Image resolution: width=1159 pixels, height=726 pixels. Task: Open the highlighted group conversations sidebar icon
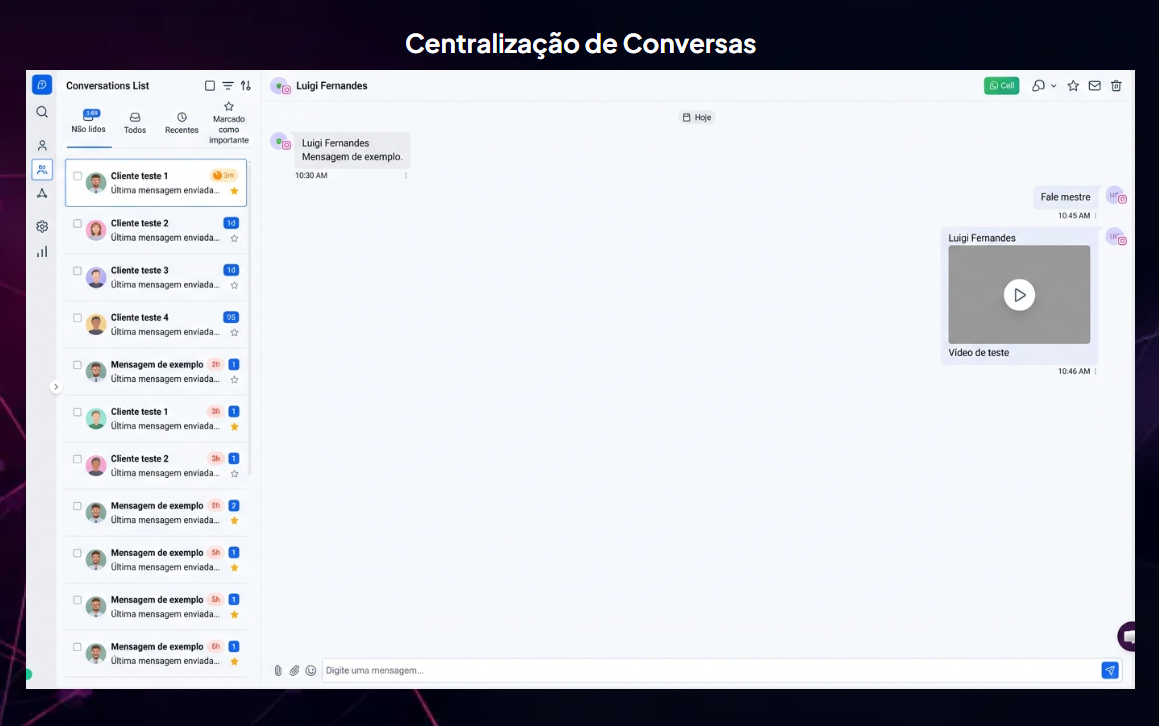(x=42, y=169)
